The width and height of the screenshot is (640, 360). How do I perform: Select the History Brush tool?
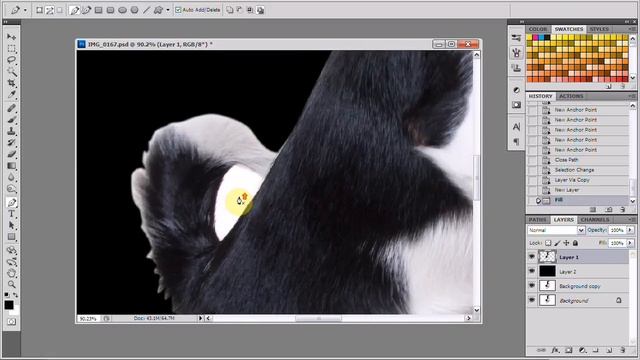coord(11,142)
